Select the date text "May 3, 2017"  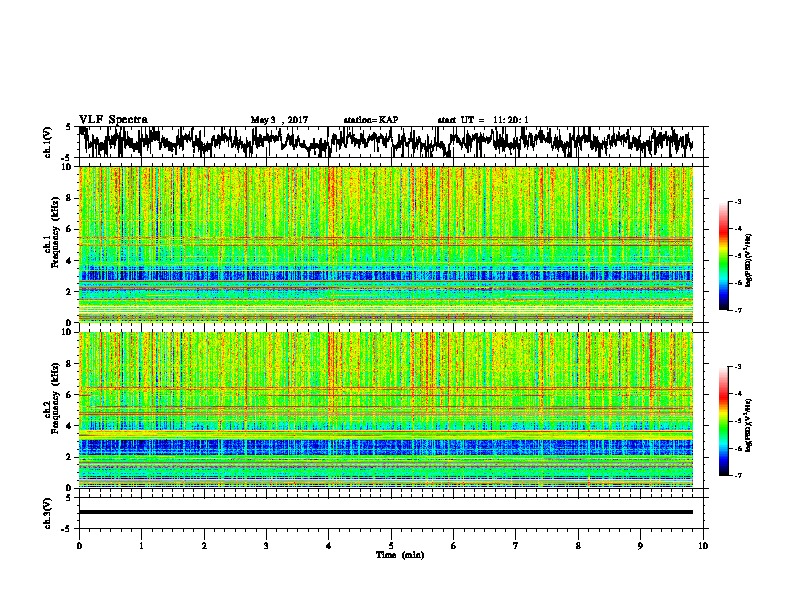pos(279,120)
